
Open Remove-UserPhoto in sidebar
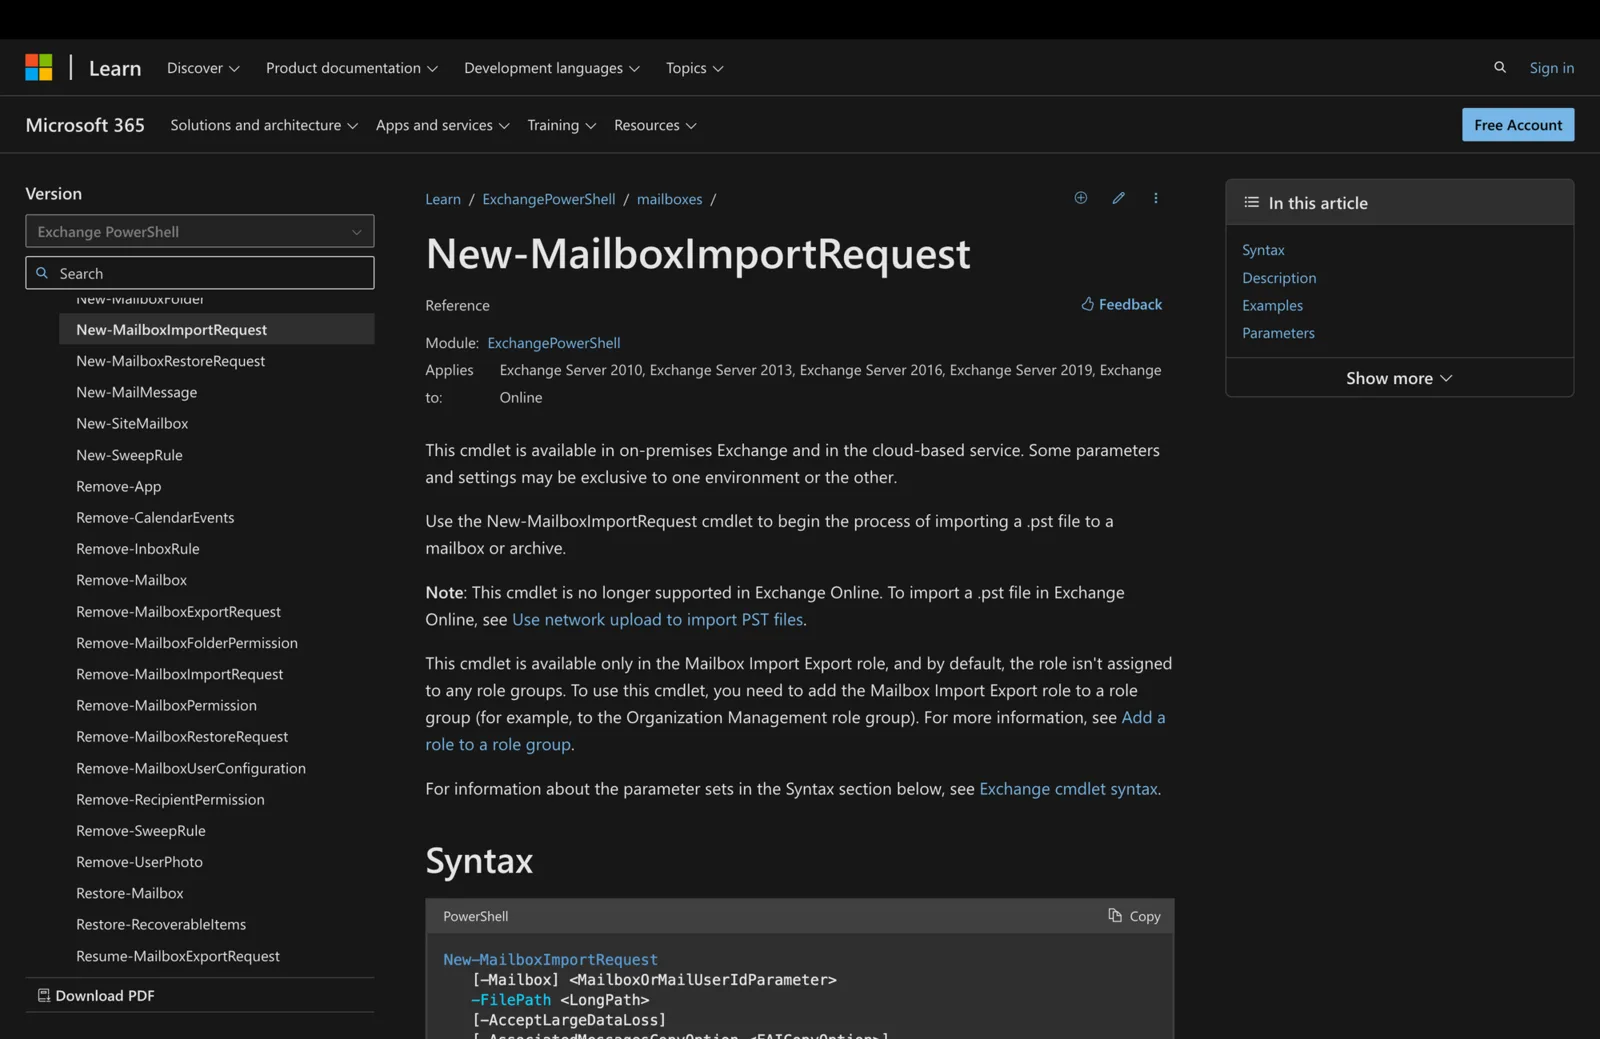pyautogui.click(x=139, y=861)
